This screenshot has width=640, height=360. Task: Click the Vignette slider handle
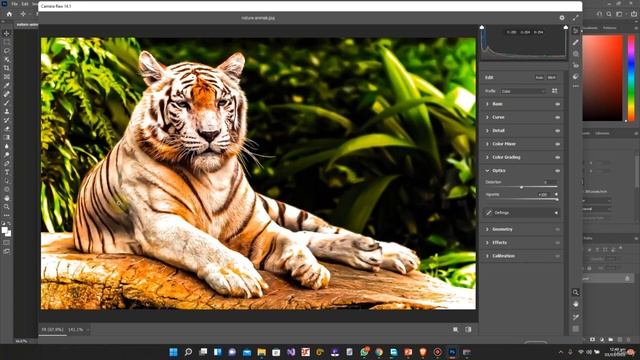pyautogui.click(x=556, y=199)
